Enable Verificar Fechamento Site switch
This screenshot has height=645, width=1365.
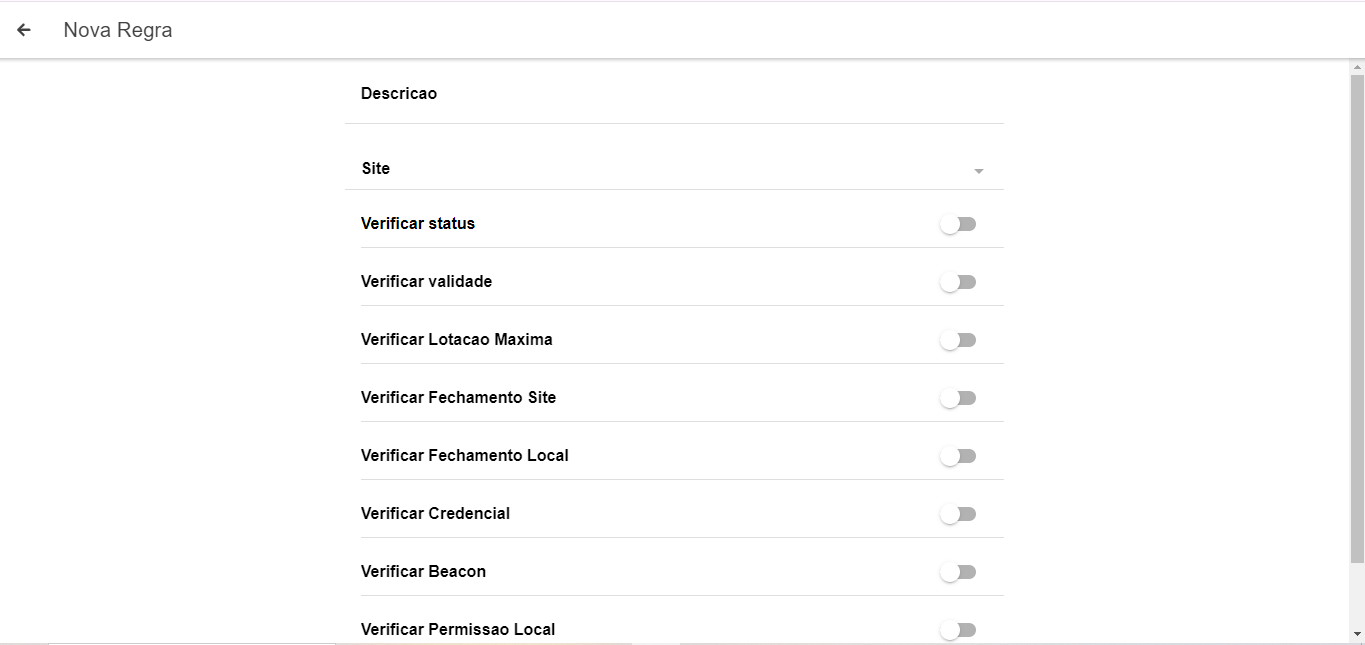[x=958, y=398]
